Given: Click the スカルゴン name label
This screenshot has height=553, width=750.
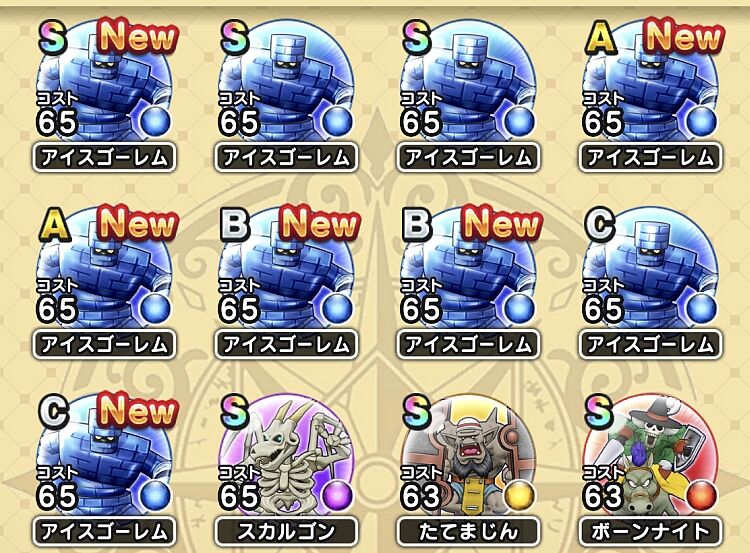Looking at the screenshot, I should tap(286, 531).
